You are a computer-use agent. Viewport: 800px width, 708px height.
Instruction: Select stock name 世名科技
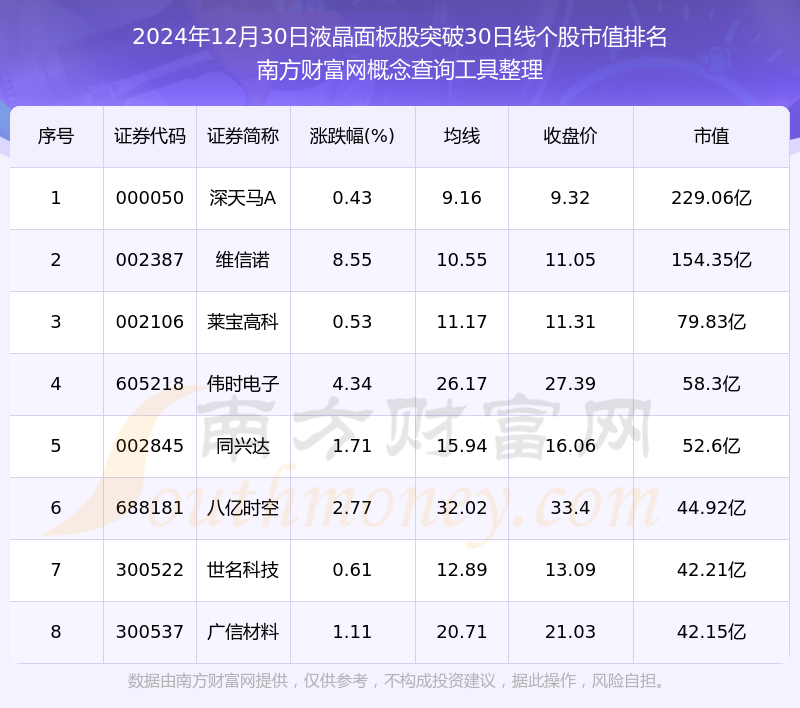[243, 570]
